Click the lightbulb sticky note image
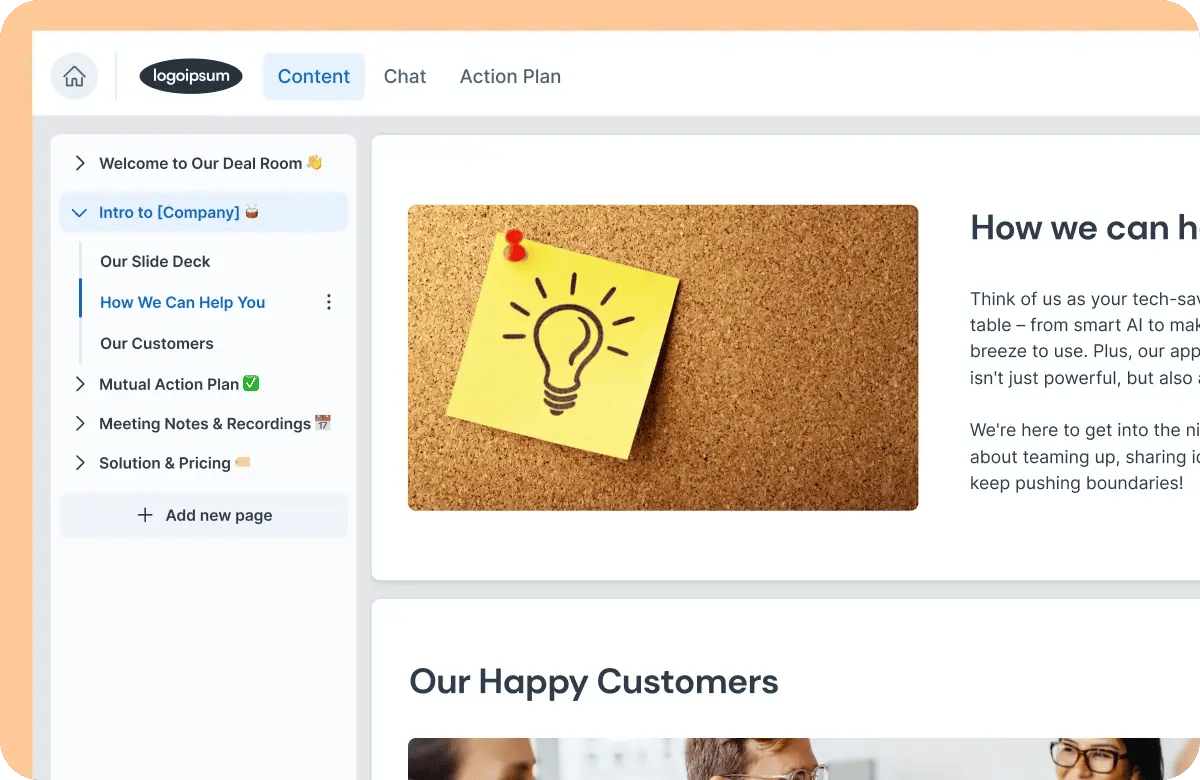 point(663,358)
